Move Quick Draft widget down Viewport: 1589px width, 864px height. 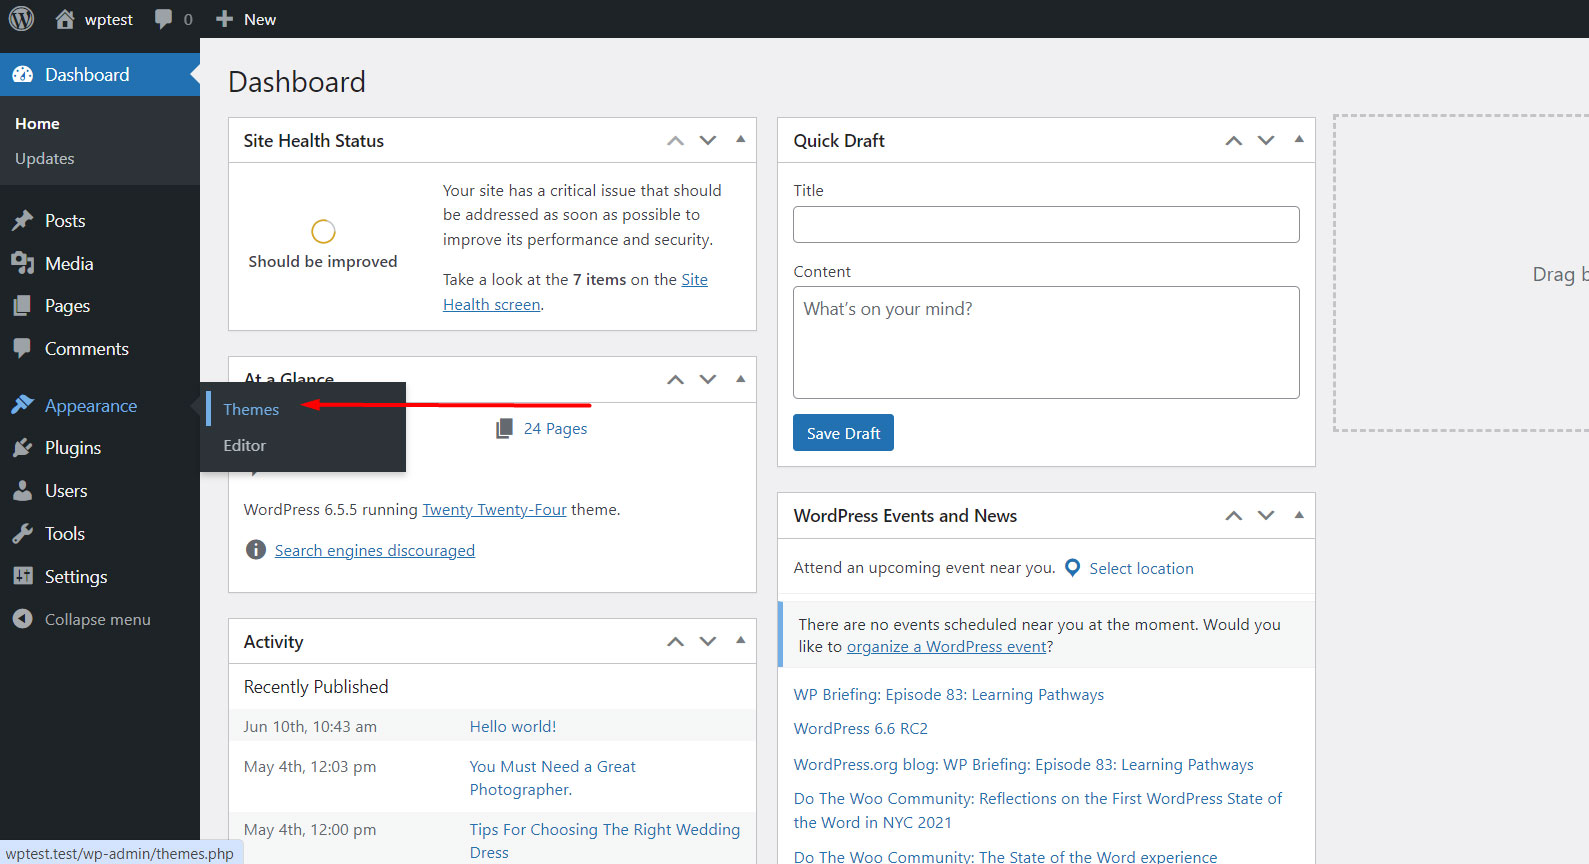tap(1266, 141)
